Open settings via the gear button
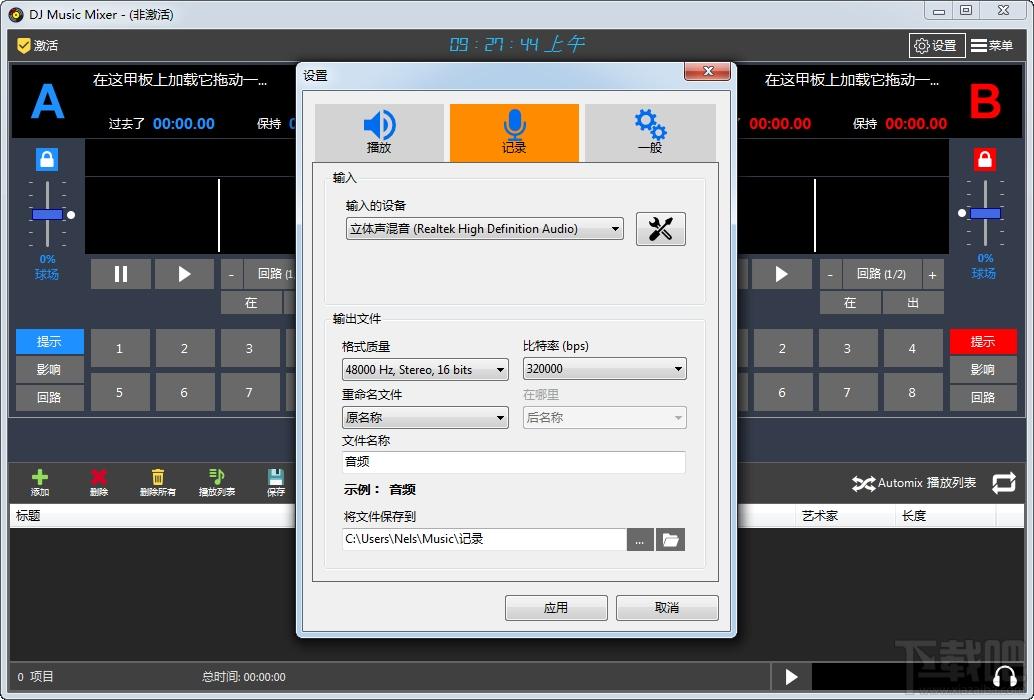This screenshot has height=700, width=1034. click(x=936, y=45)
